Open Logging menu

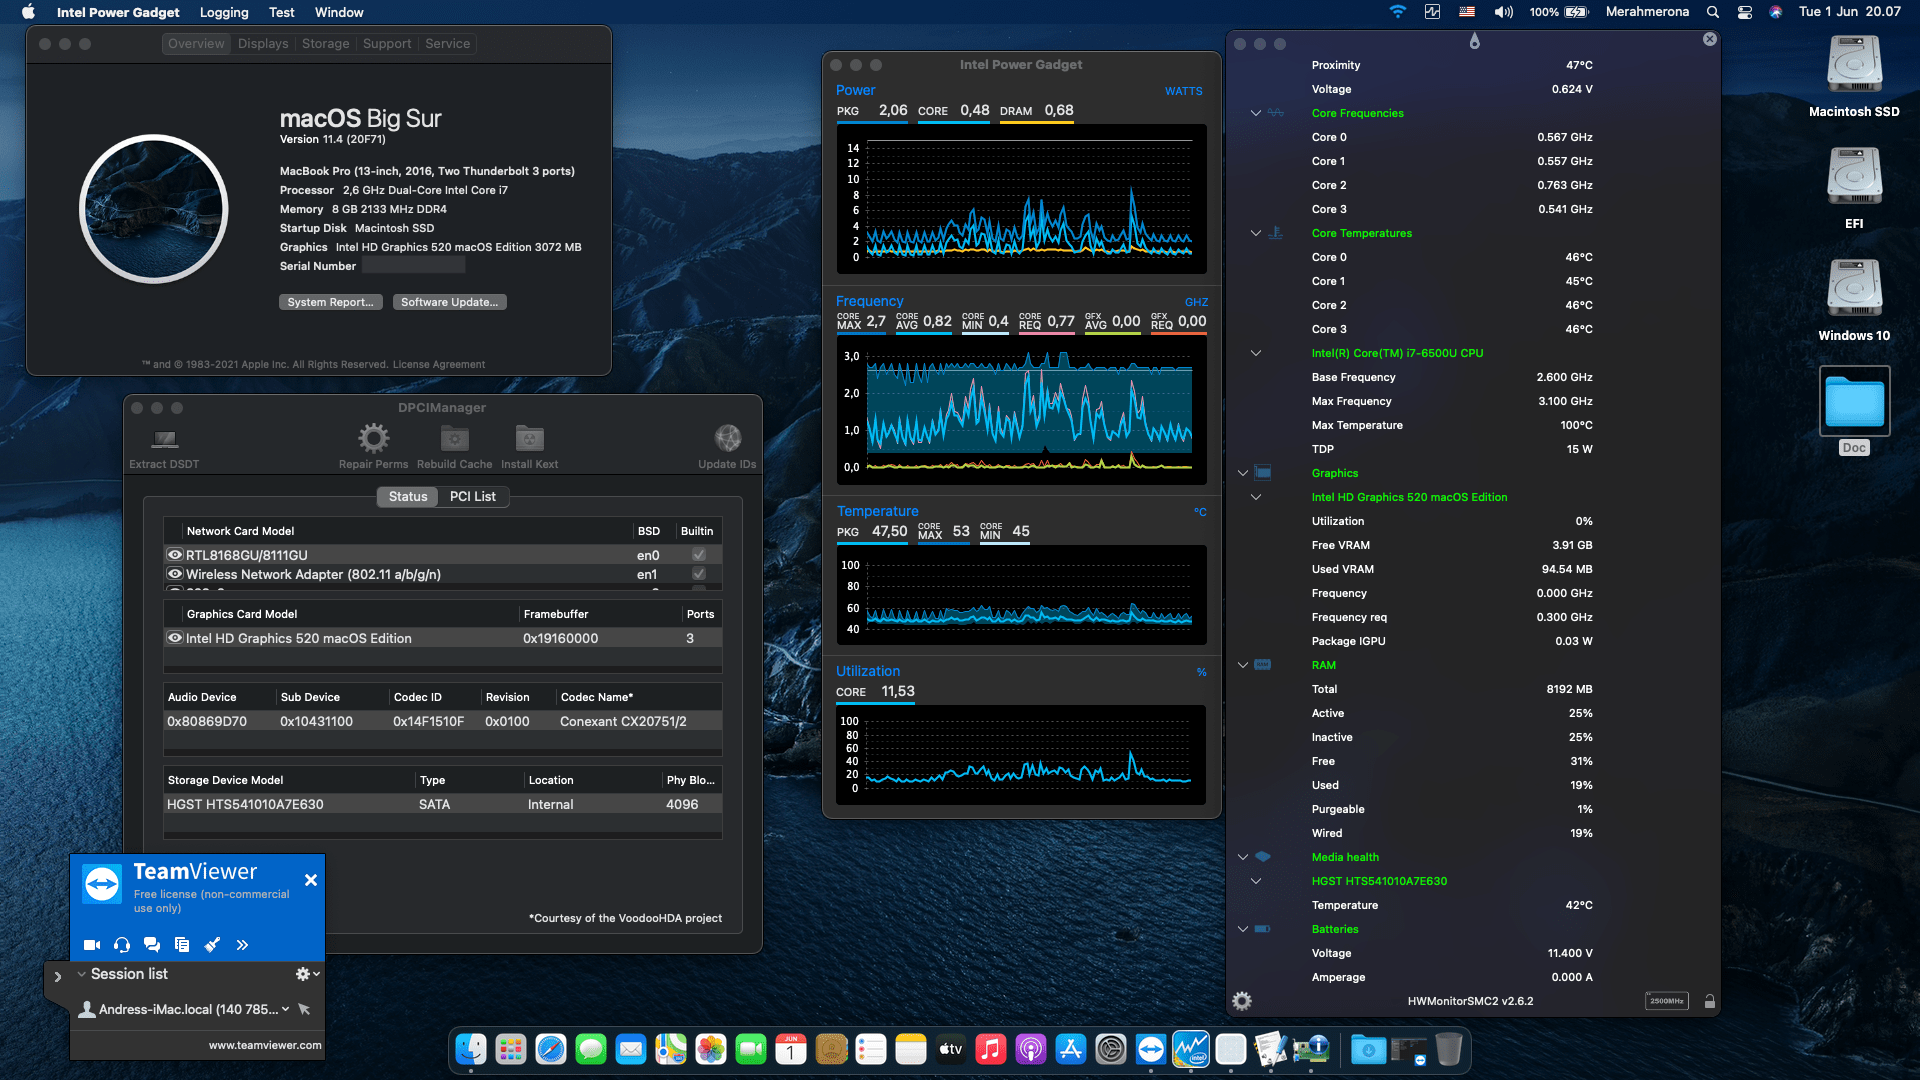pos(224,12)
